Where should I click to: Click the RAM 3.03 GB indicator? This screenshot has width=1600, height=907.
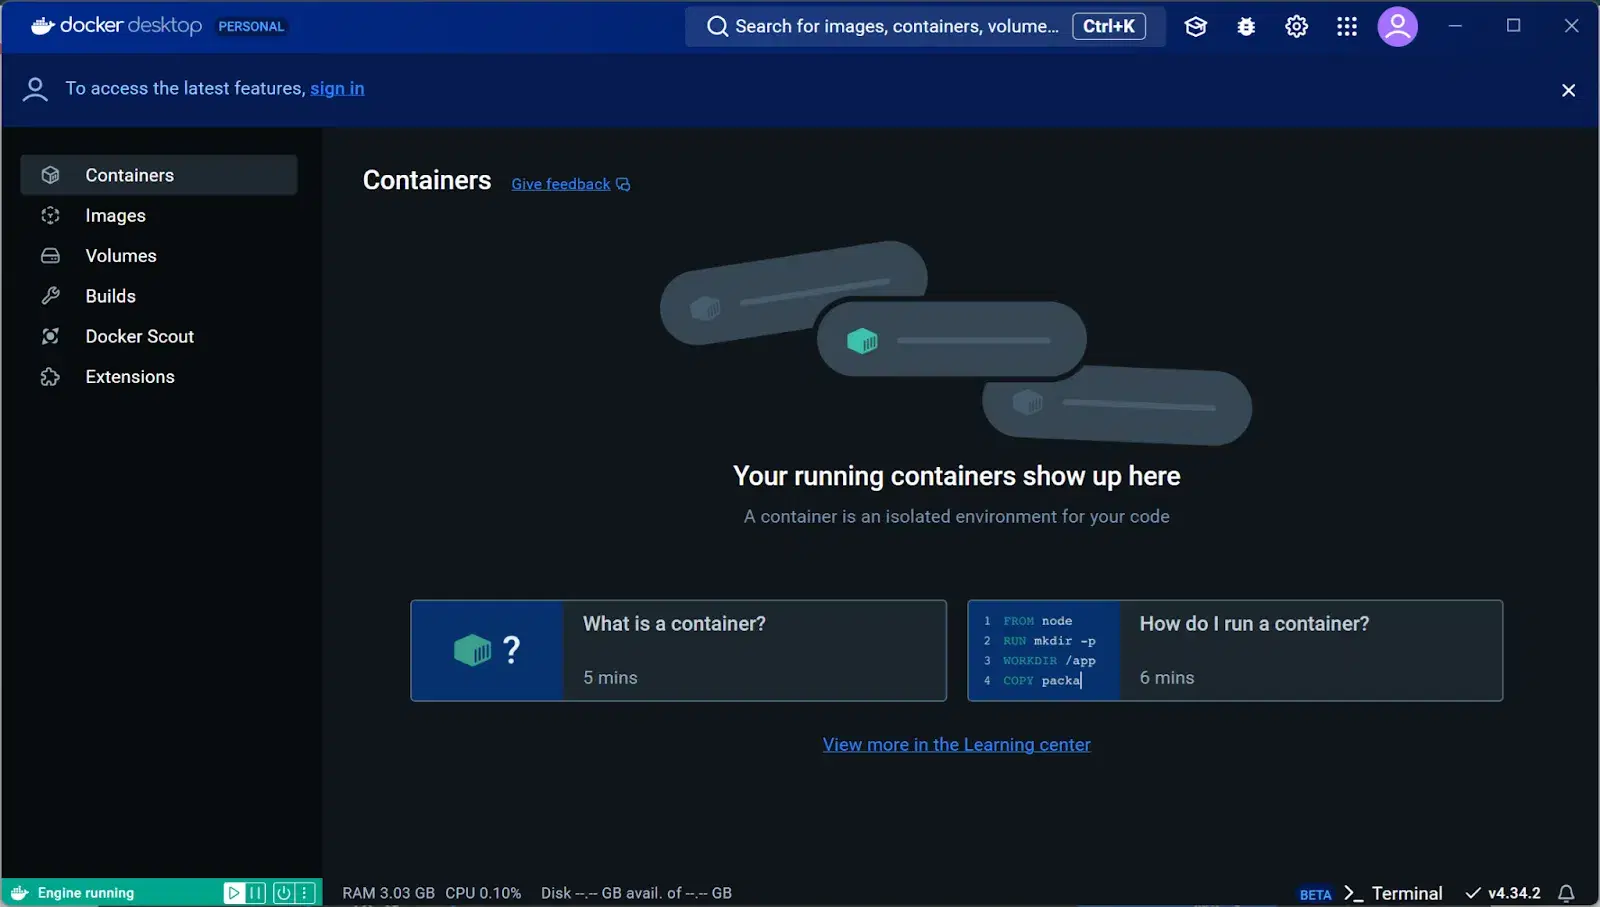point(388,893)
